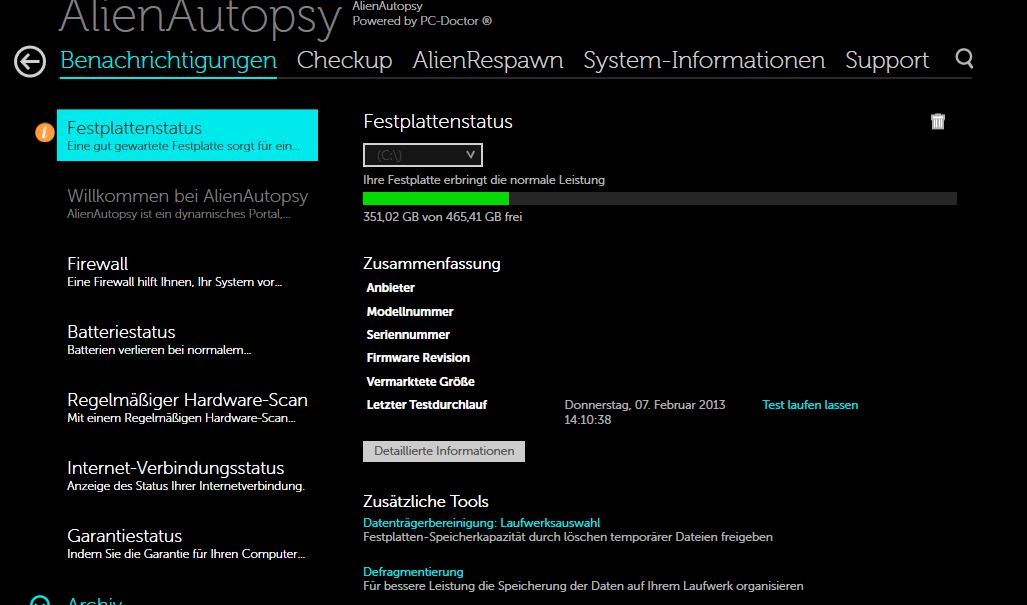Select the Garantiestatus notification
1027x605 pixels.
(x=186, y=543)
